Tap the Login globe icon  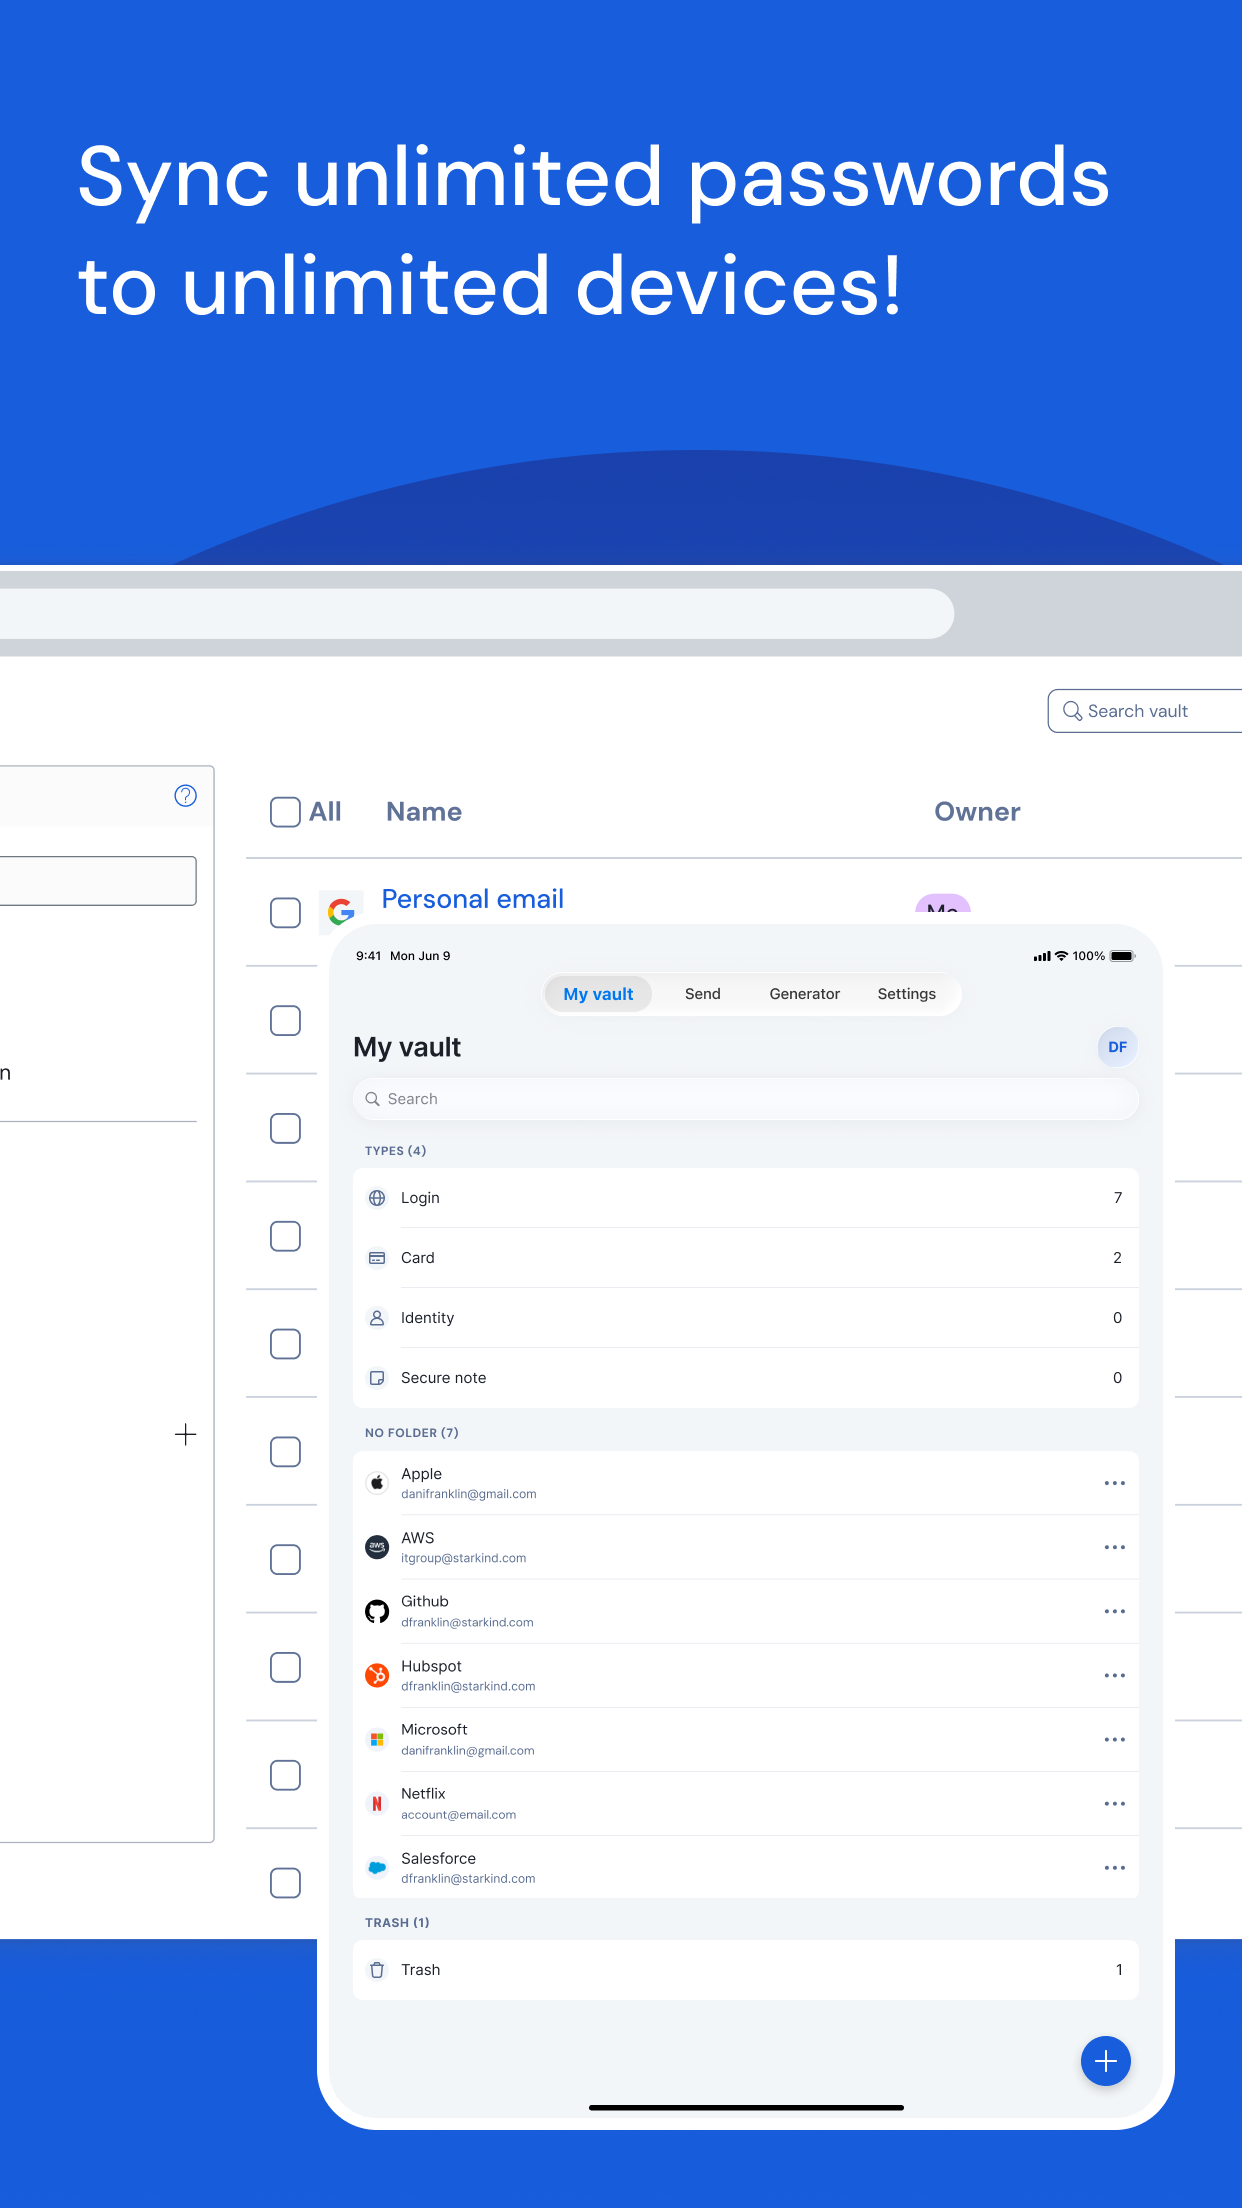(x=377, y=1198)
